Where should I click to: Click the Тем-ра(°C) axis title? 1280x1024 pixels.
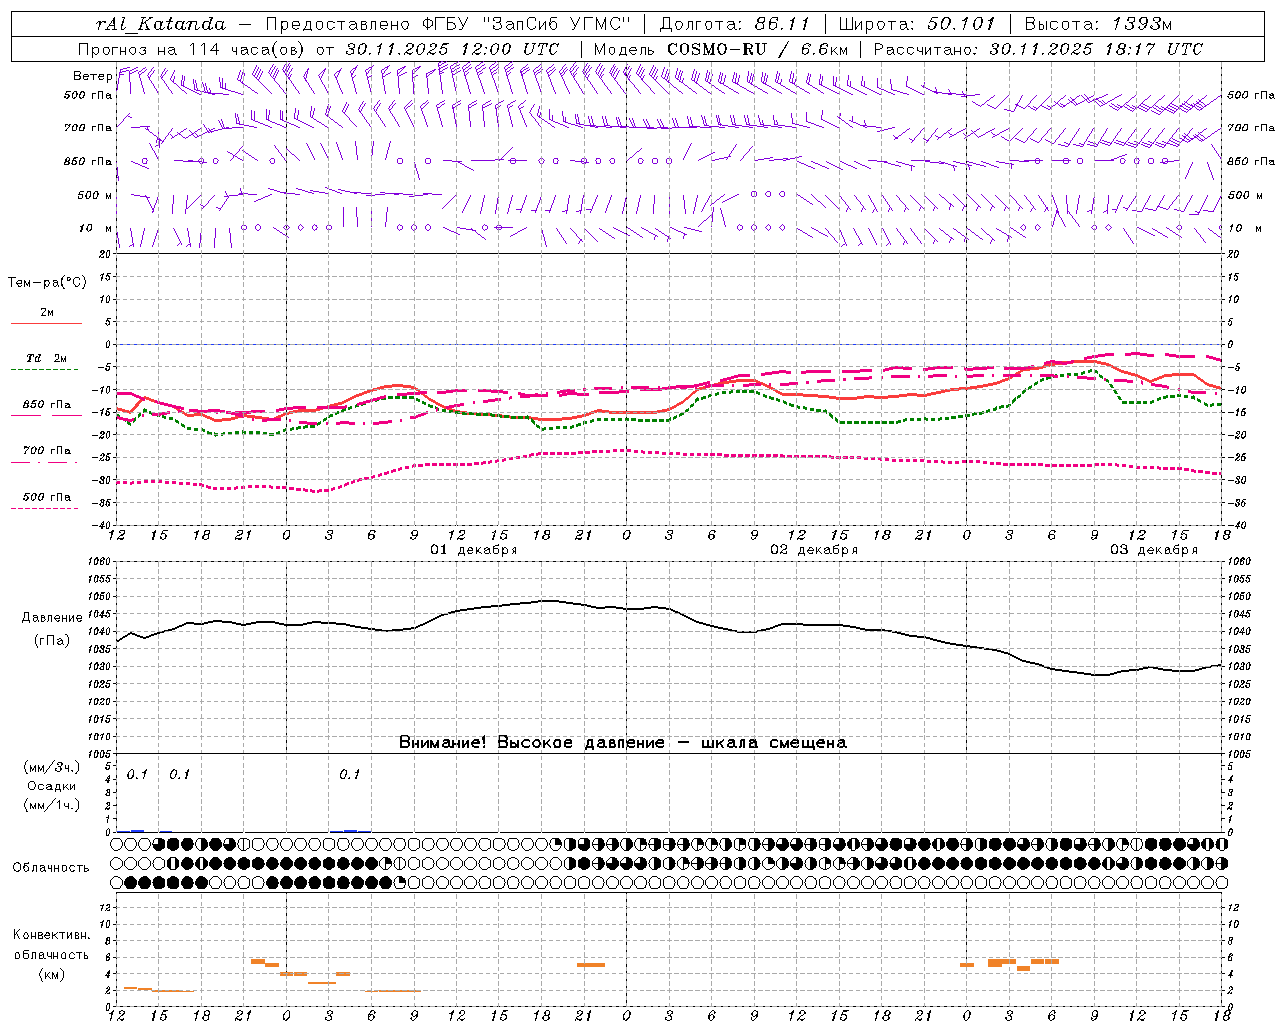[47, 283]
